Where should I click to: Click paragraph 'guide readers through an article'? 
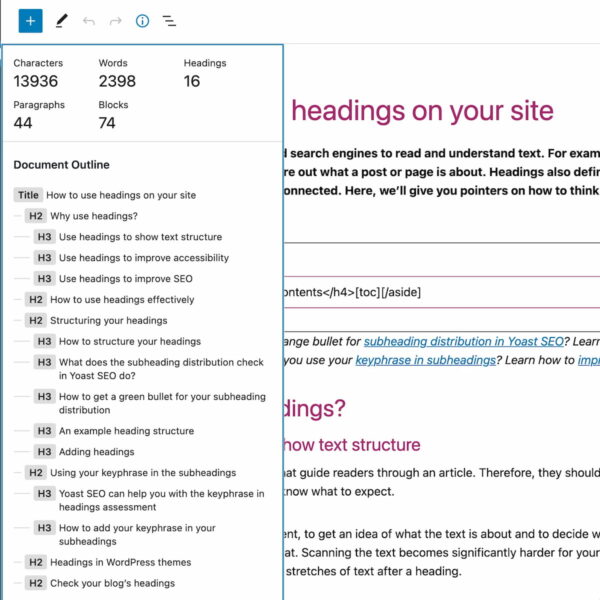pos(442,482)
